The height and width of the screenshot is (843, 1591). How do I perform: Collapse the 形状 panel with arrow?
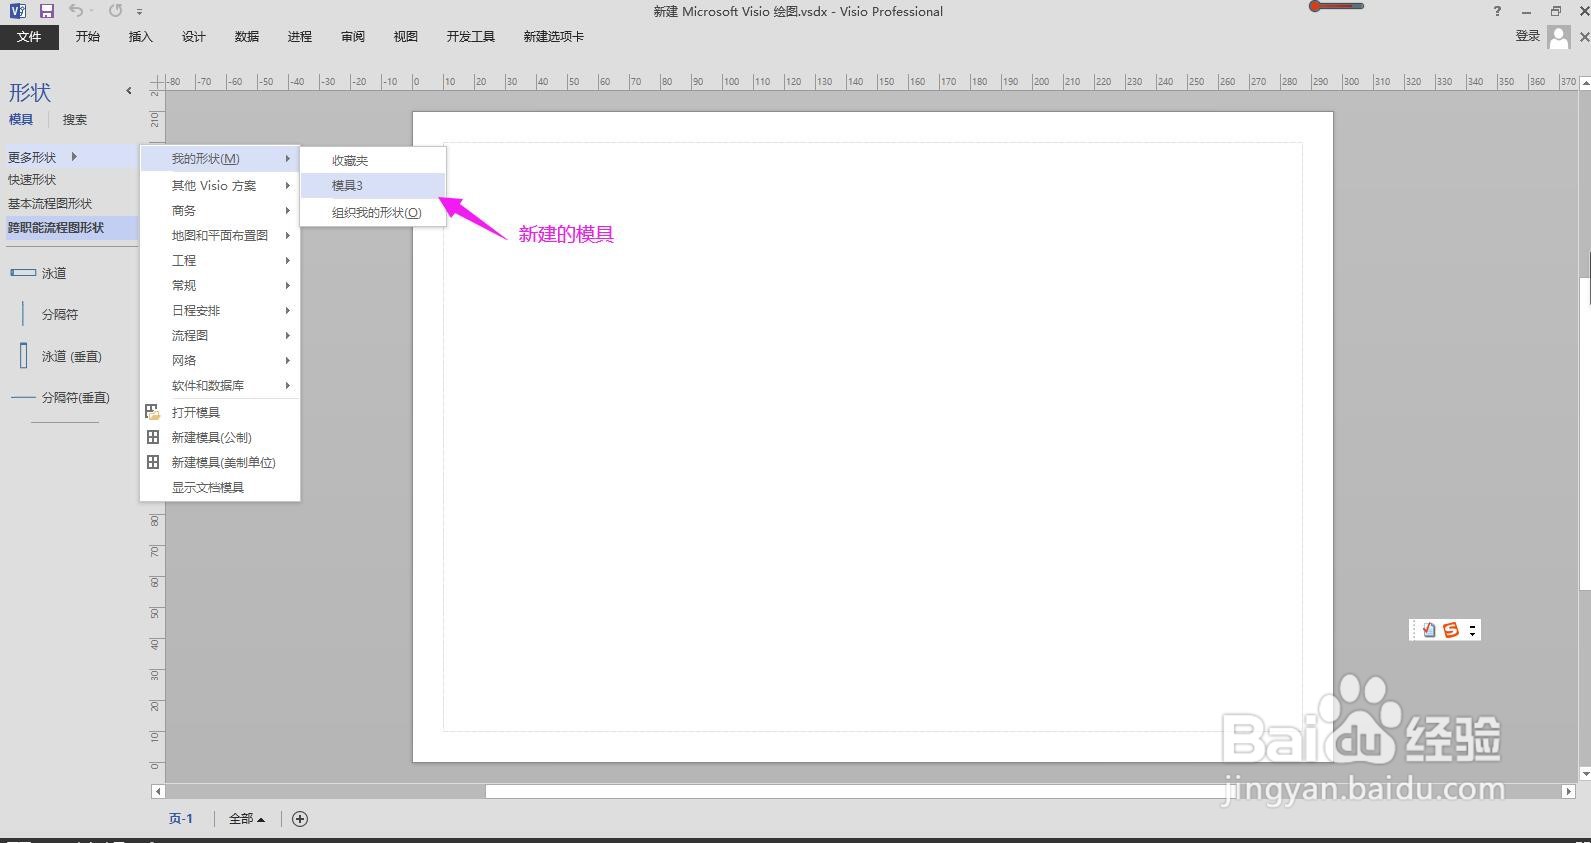129,91
